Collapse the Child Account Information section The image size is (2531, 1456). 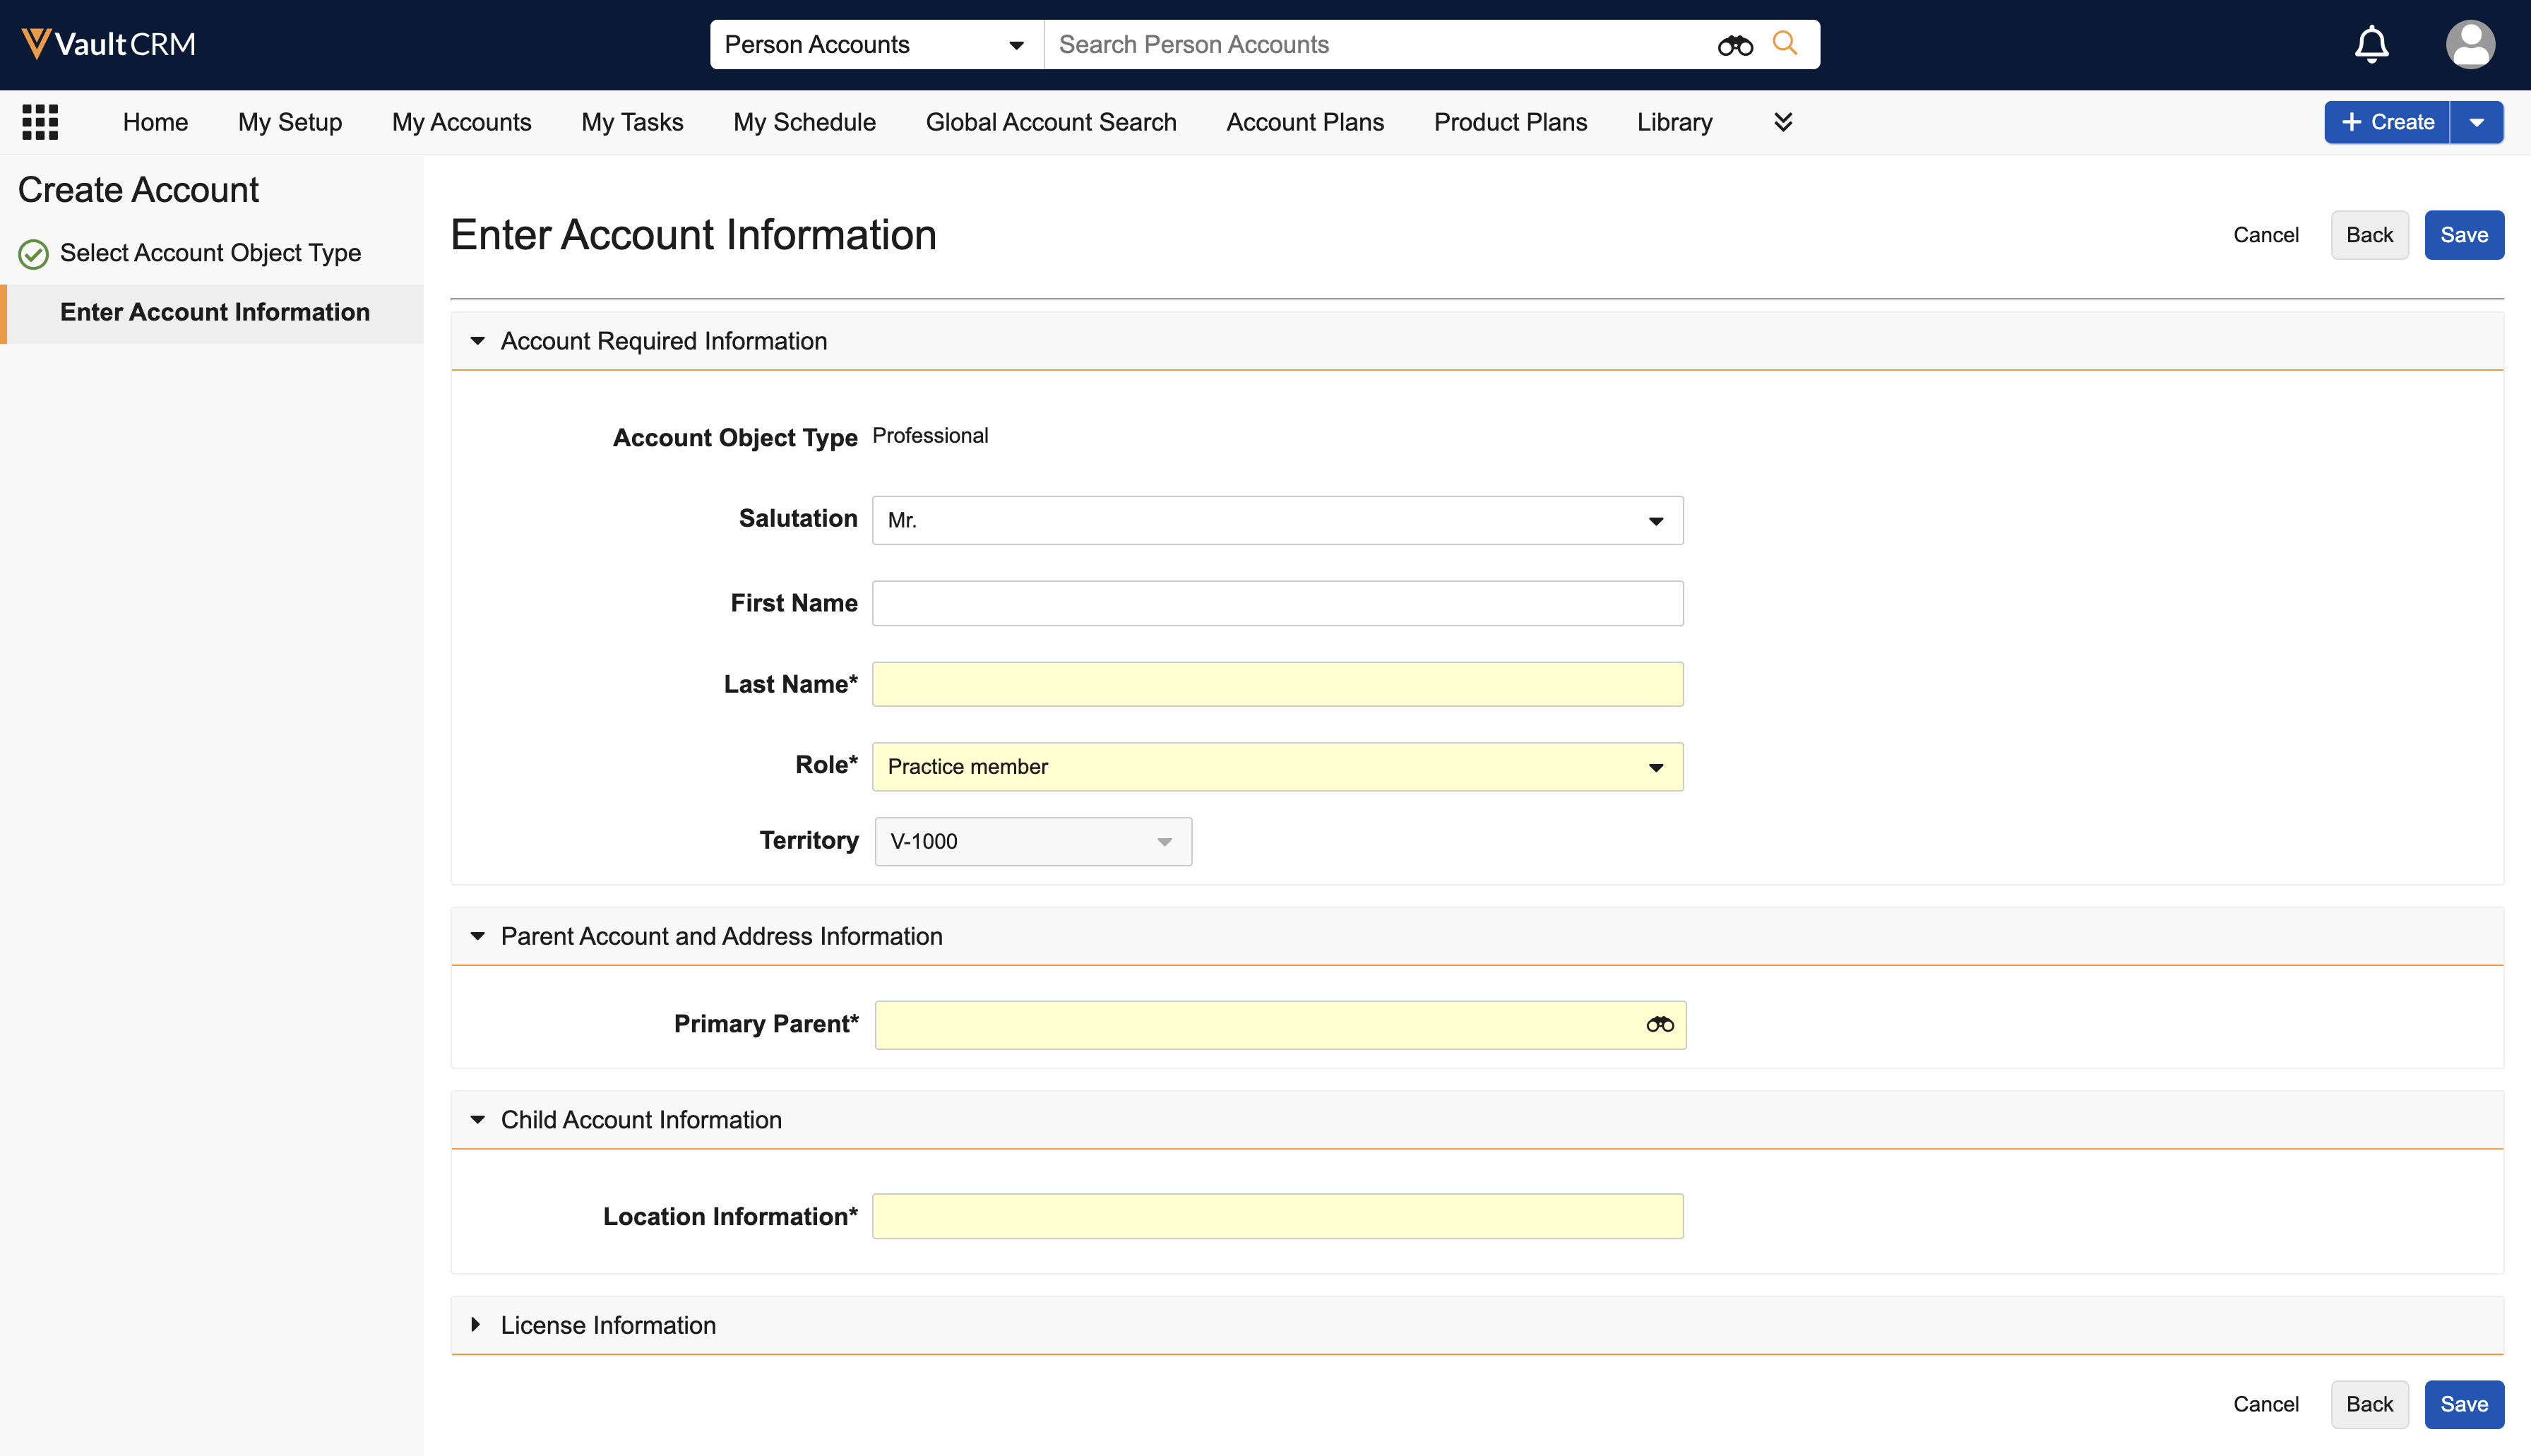pyautogui.click(x=477, y=1120)
